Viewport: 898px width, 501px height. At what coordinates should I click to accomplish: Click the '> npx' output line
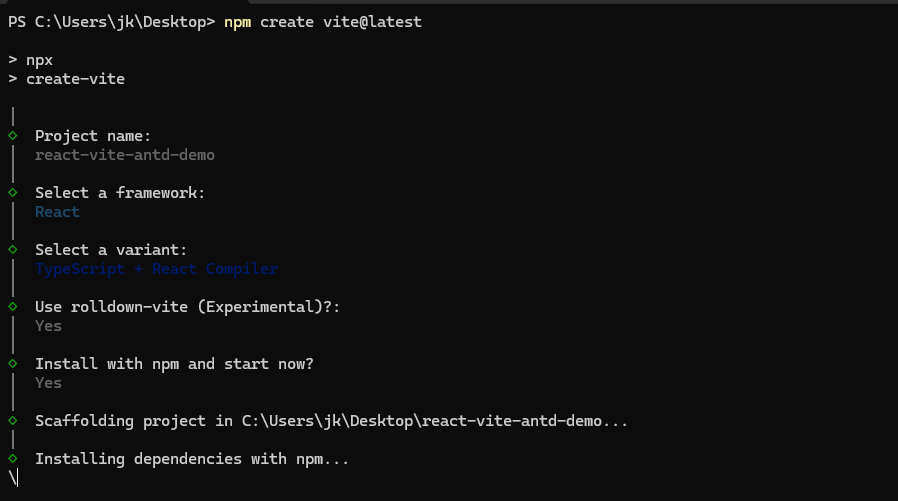(31, 60)
